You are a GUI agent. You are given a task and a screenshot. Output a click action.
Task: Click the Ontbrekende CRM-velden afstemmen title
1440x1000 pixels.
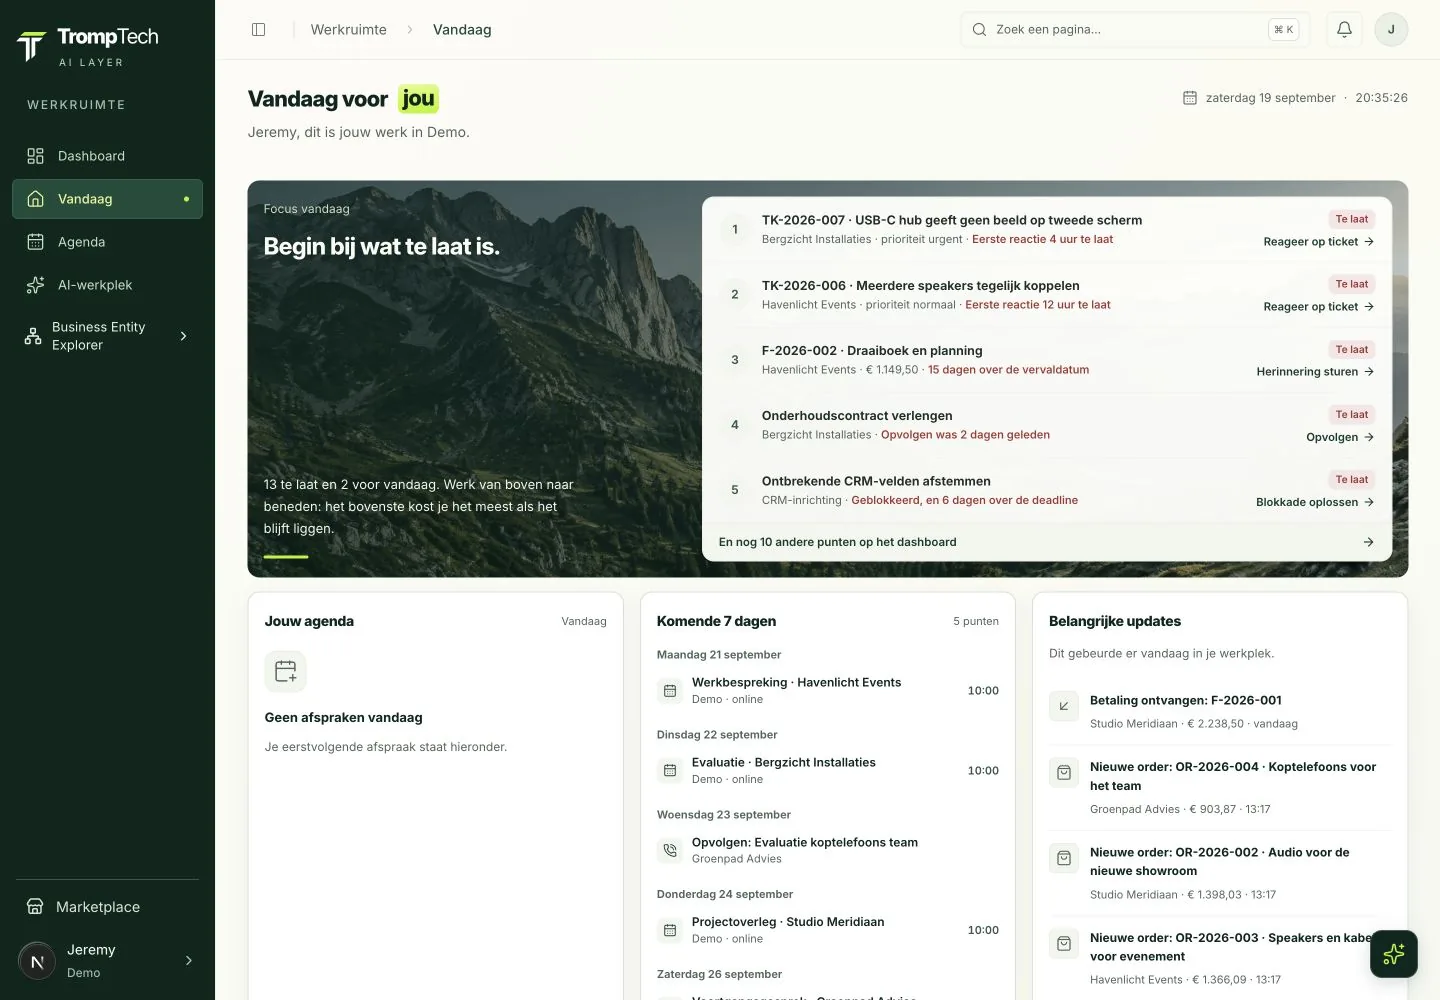876,481
